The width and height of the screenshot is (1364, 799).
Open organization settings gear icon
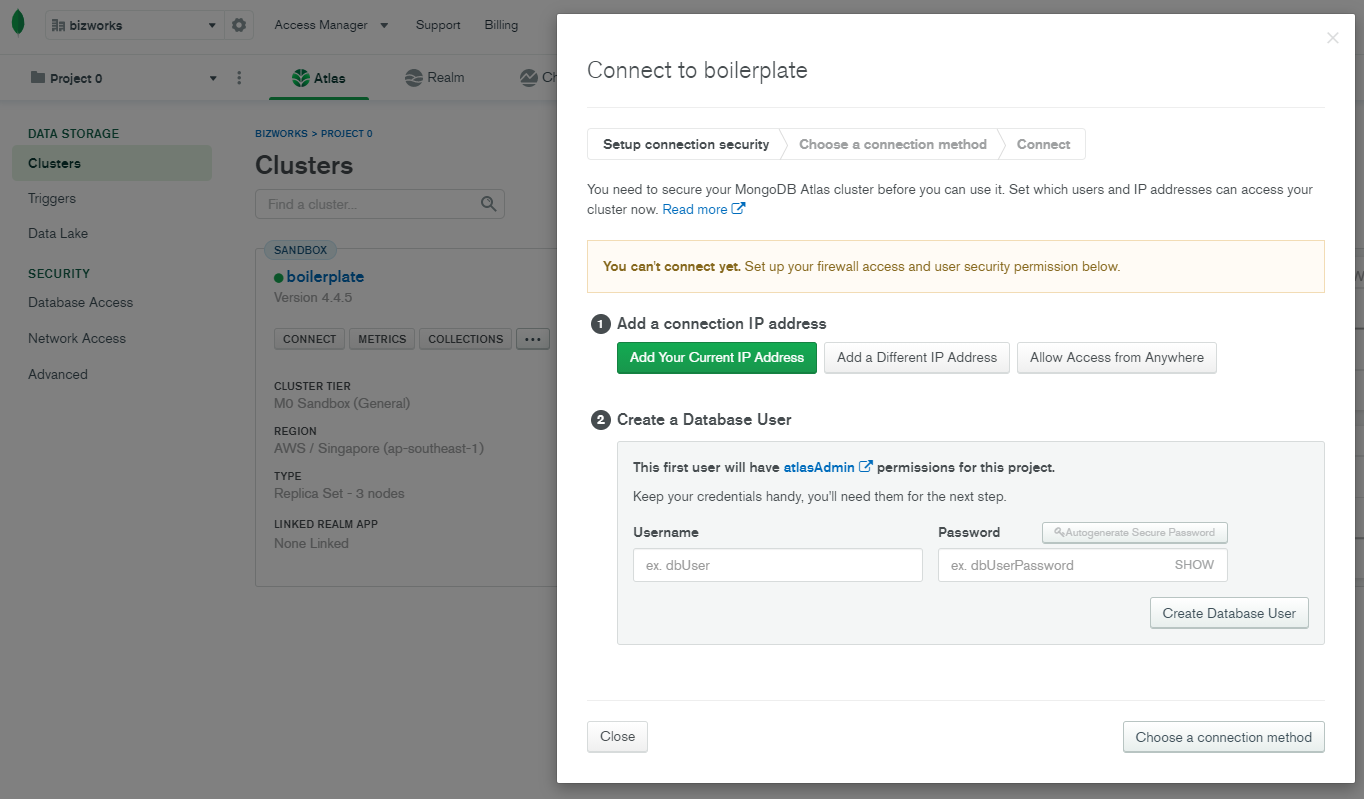239,25
